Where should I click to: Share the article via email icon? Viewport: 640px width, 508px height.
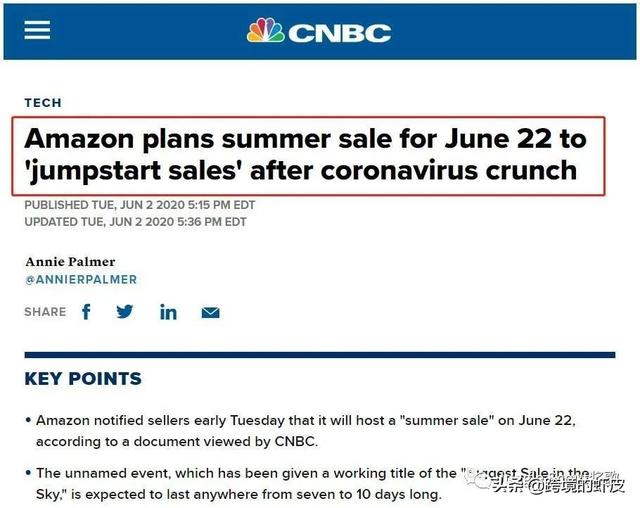pos(211,313)
